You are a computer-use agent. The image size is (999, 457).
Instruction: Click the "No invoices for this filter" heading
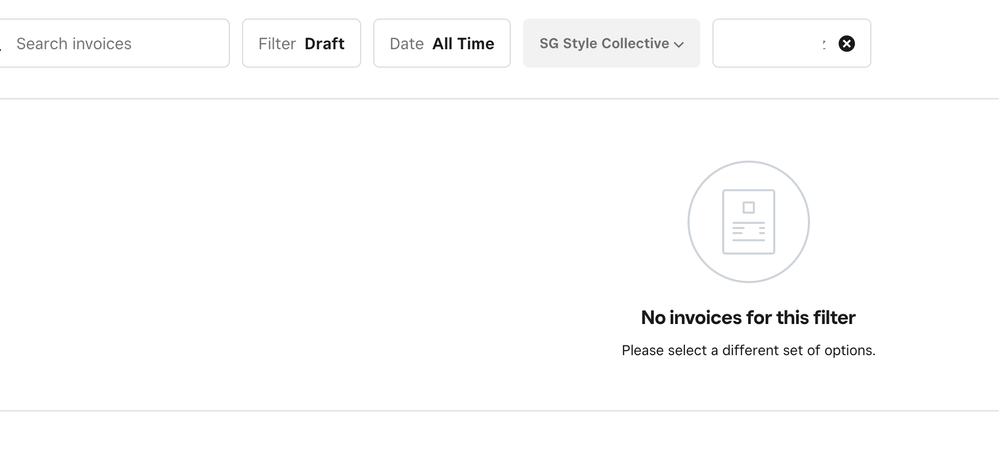pos(748,318)
